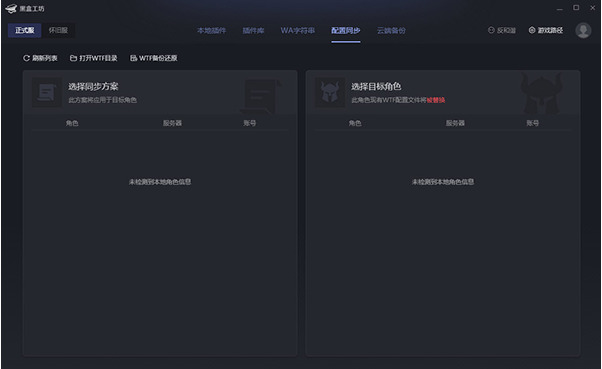Maximize the application window

point(576,8)
